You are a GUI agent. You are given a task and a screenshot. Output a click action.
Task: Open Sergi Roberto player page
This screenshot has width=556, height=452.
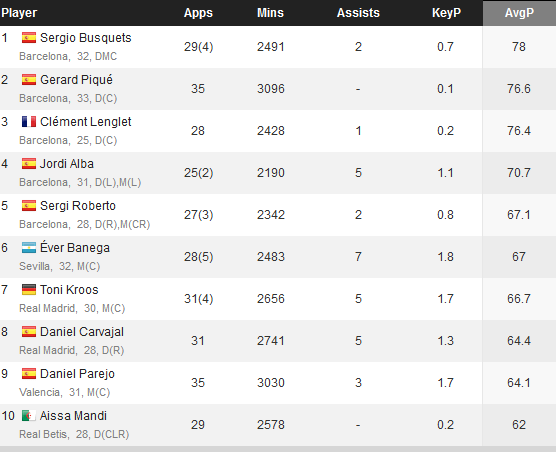click(78, 206)
